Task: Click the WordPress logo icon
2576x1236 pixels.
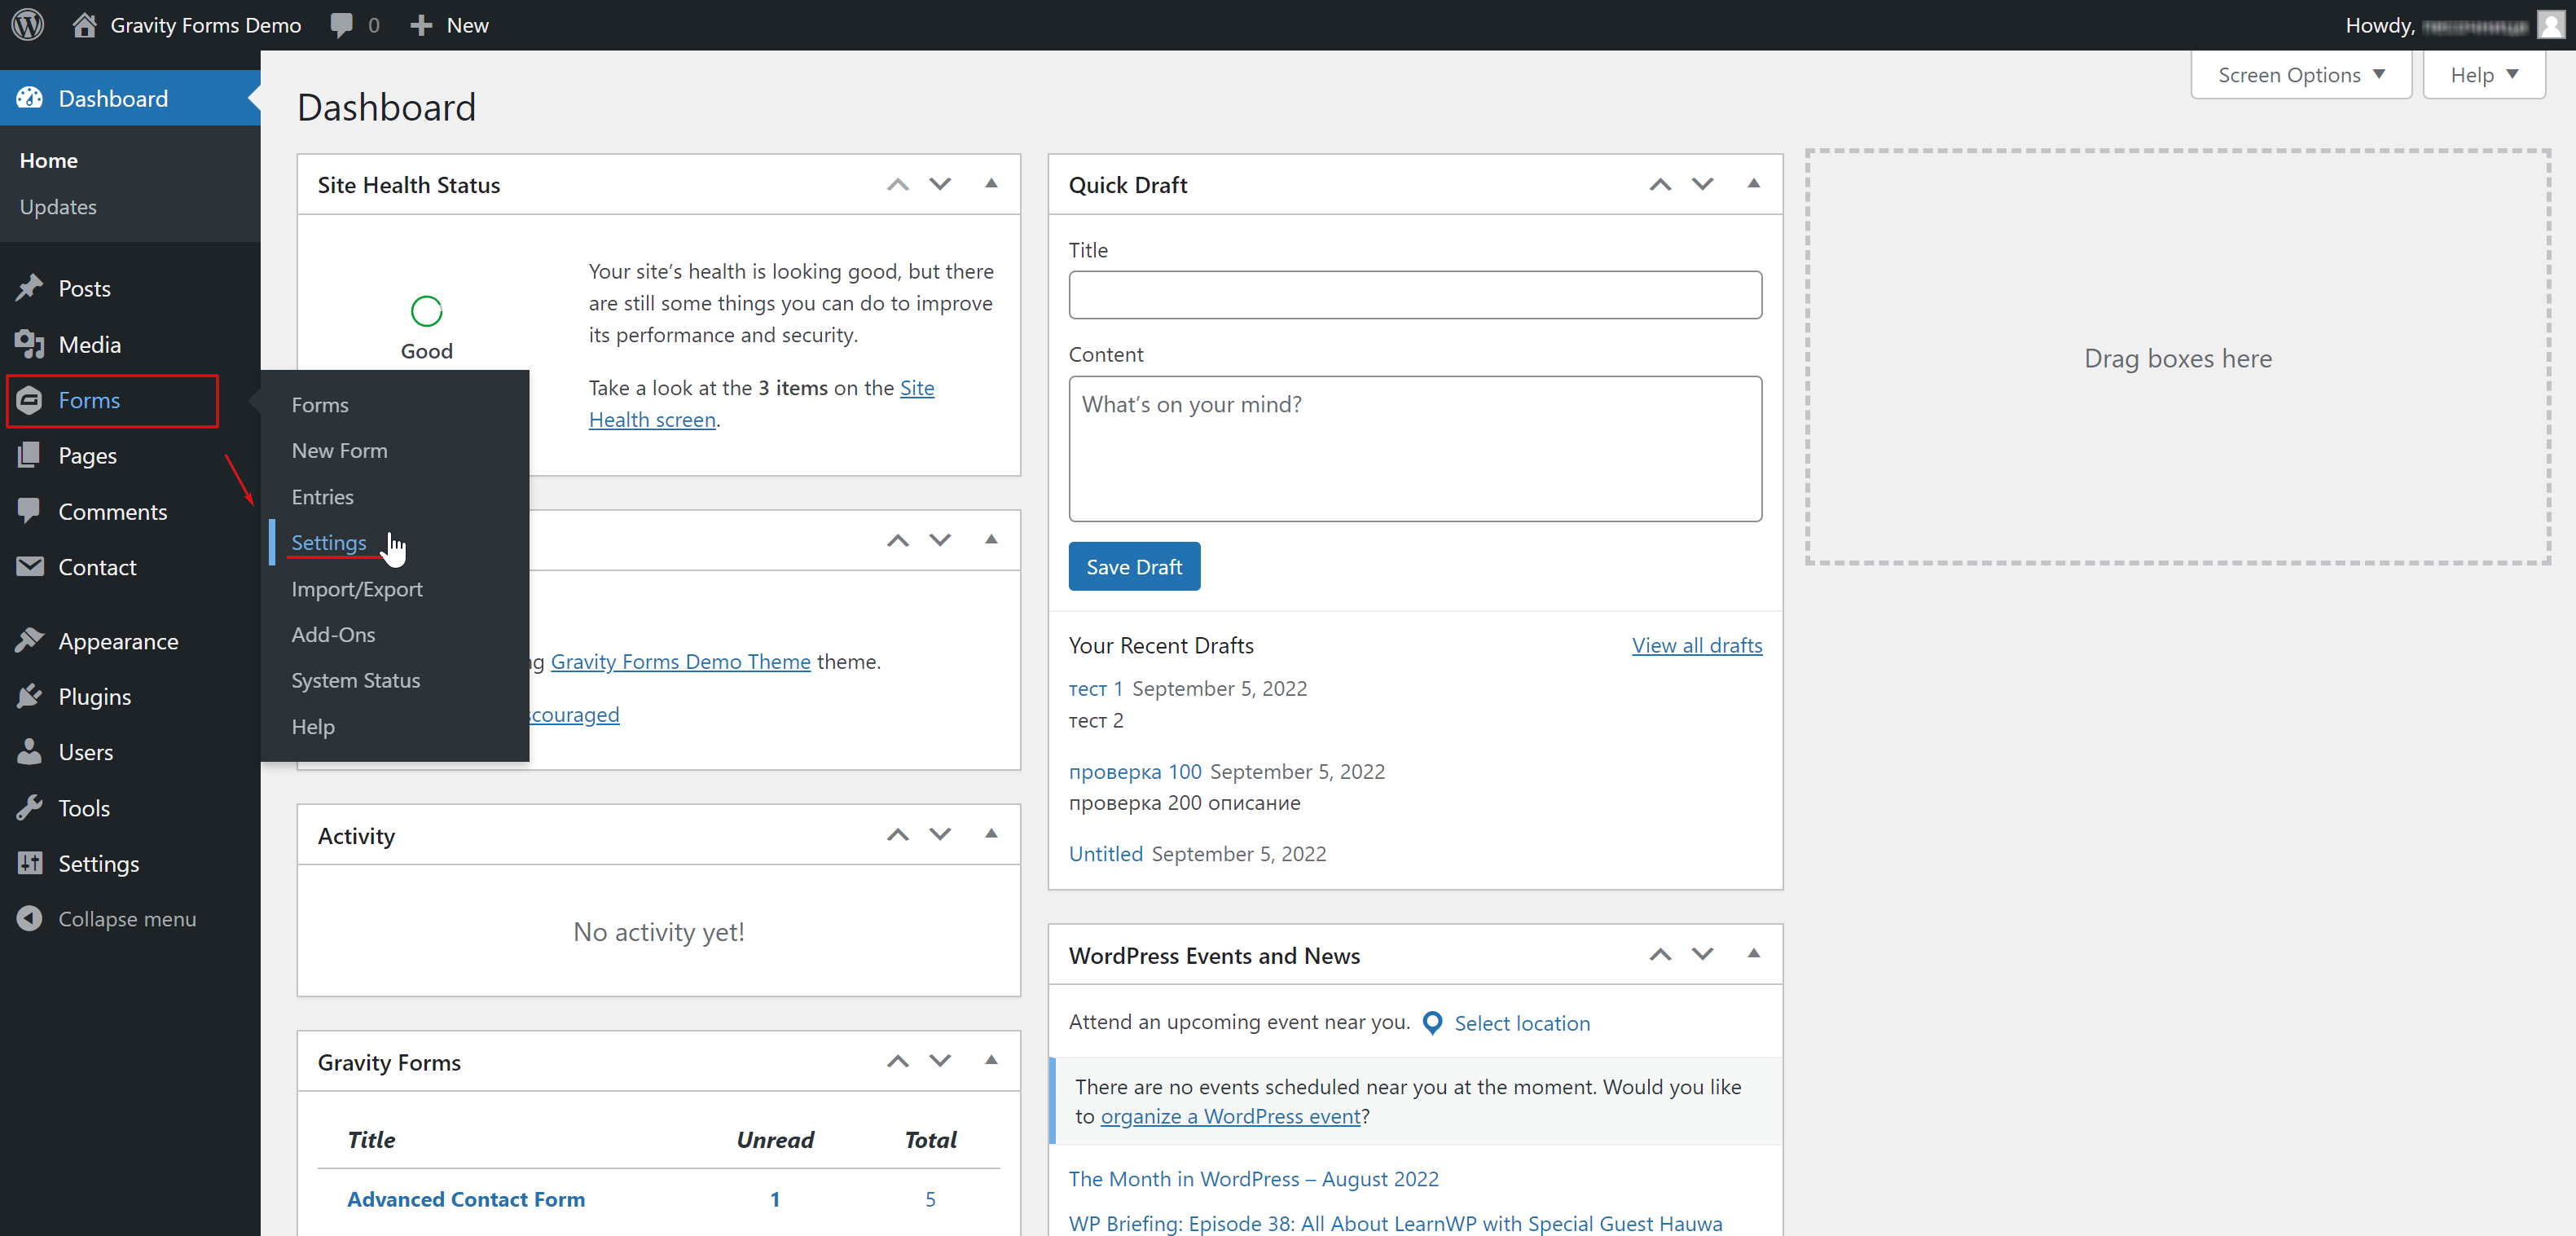Action: (28, 24)
